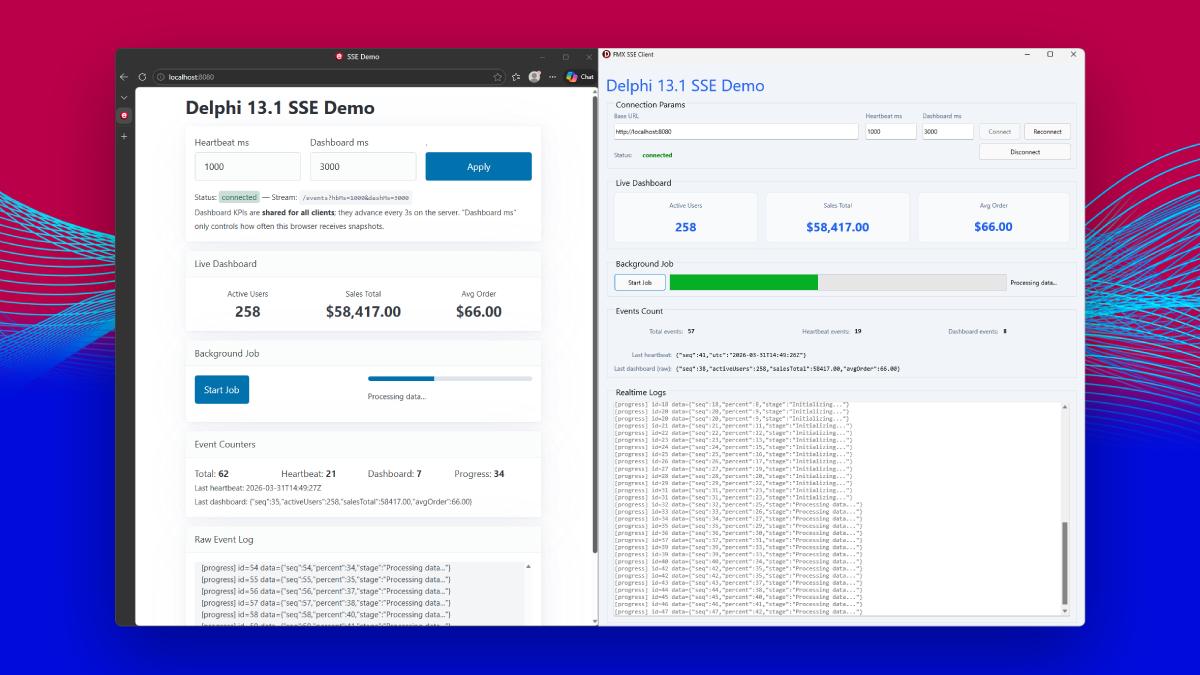Viewport: 1200px width, 675px height.
Task: Minimize the FMX SSE Client window
Action: pyautogui.click(x=1026, y=54)
